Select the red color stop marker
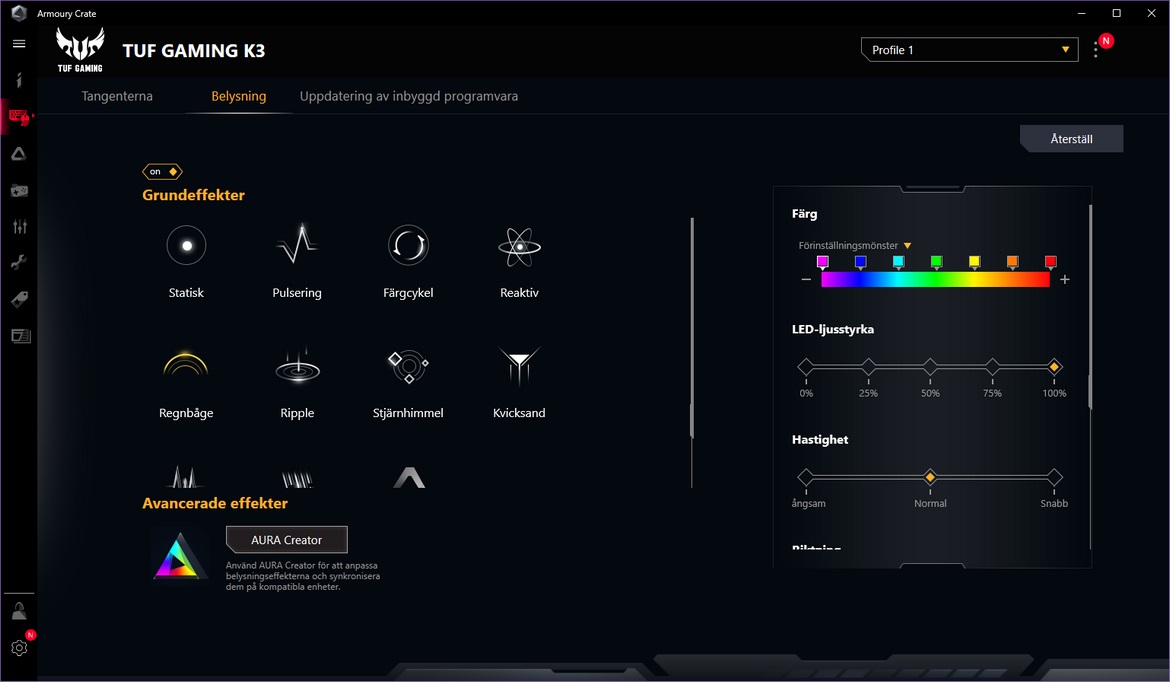This screenshot has height=682, width=1170. 1051,262
